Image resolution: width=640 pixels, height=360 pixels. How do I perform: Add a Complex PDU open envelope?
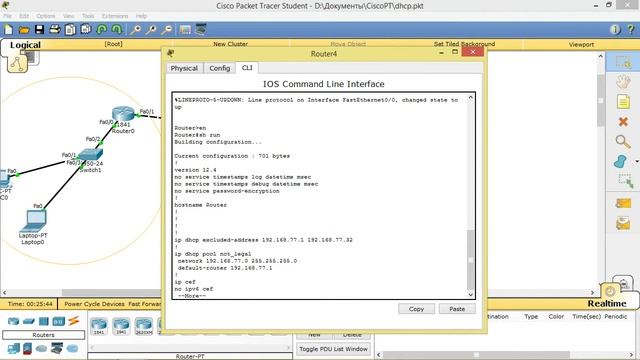click(623, 223)
